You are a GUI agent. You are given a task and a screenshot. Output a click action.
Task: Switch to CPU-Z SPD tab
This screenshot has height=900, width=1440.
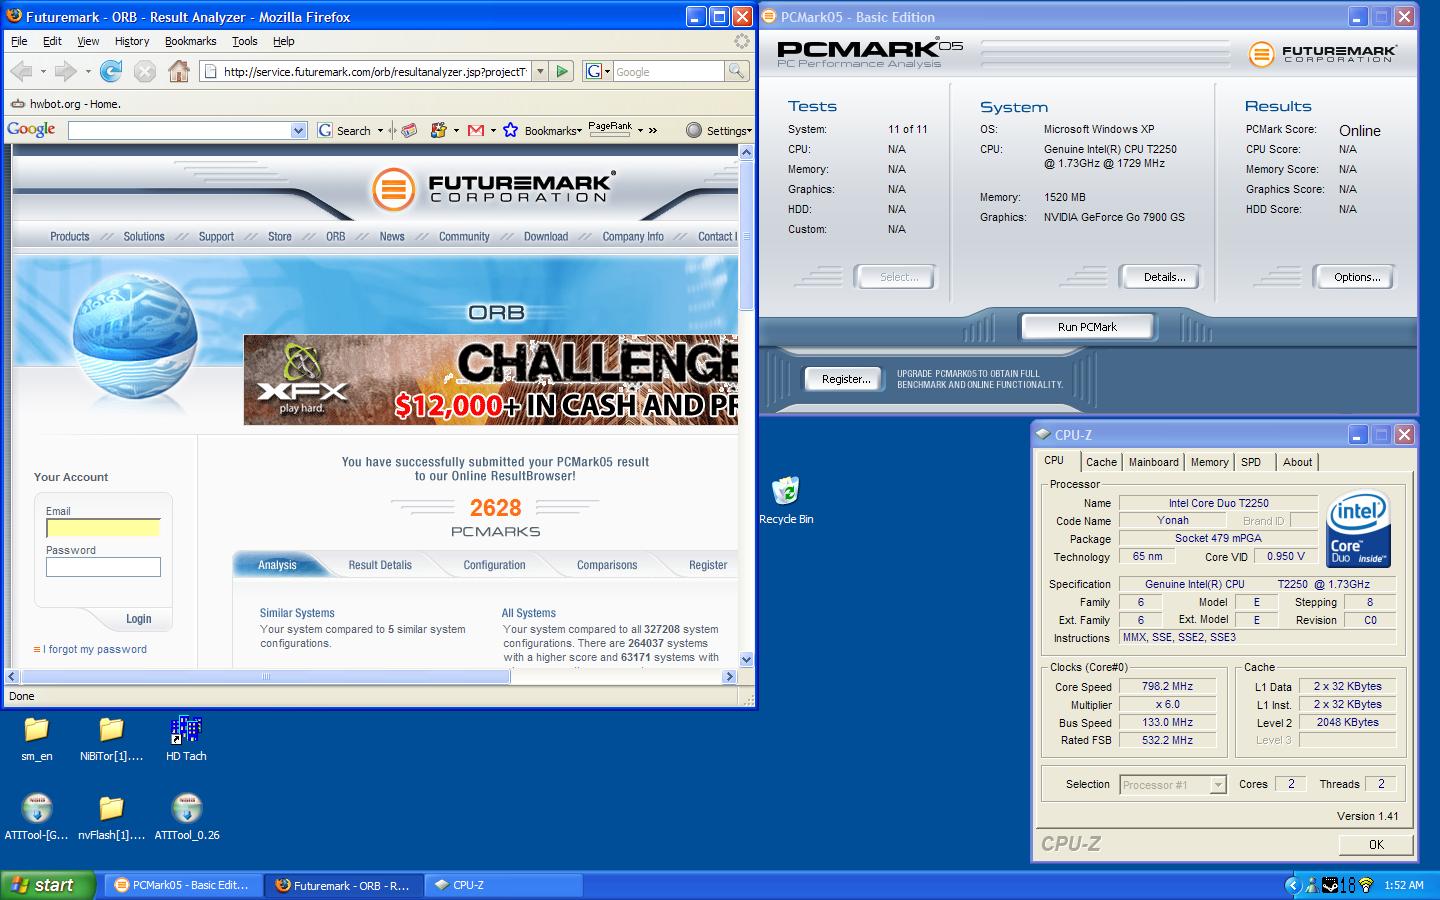(x=1251, y=462)
